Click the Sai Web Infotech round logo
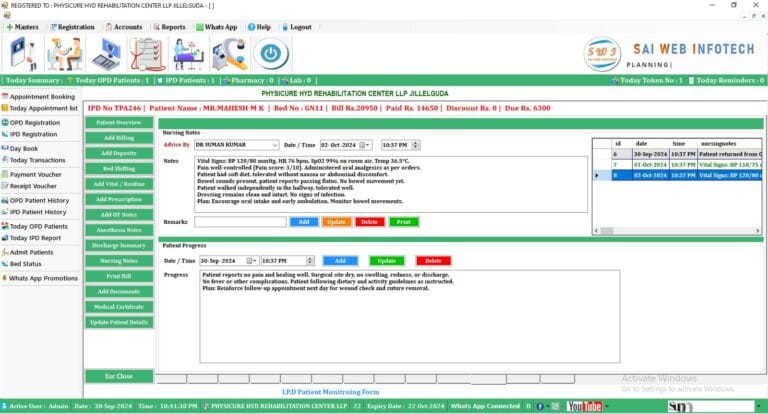This screenshot has width=768, height=414. (x=602, y=54)
